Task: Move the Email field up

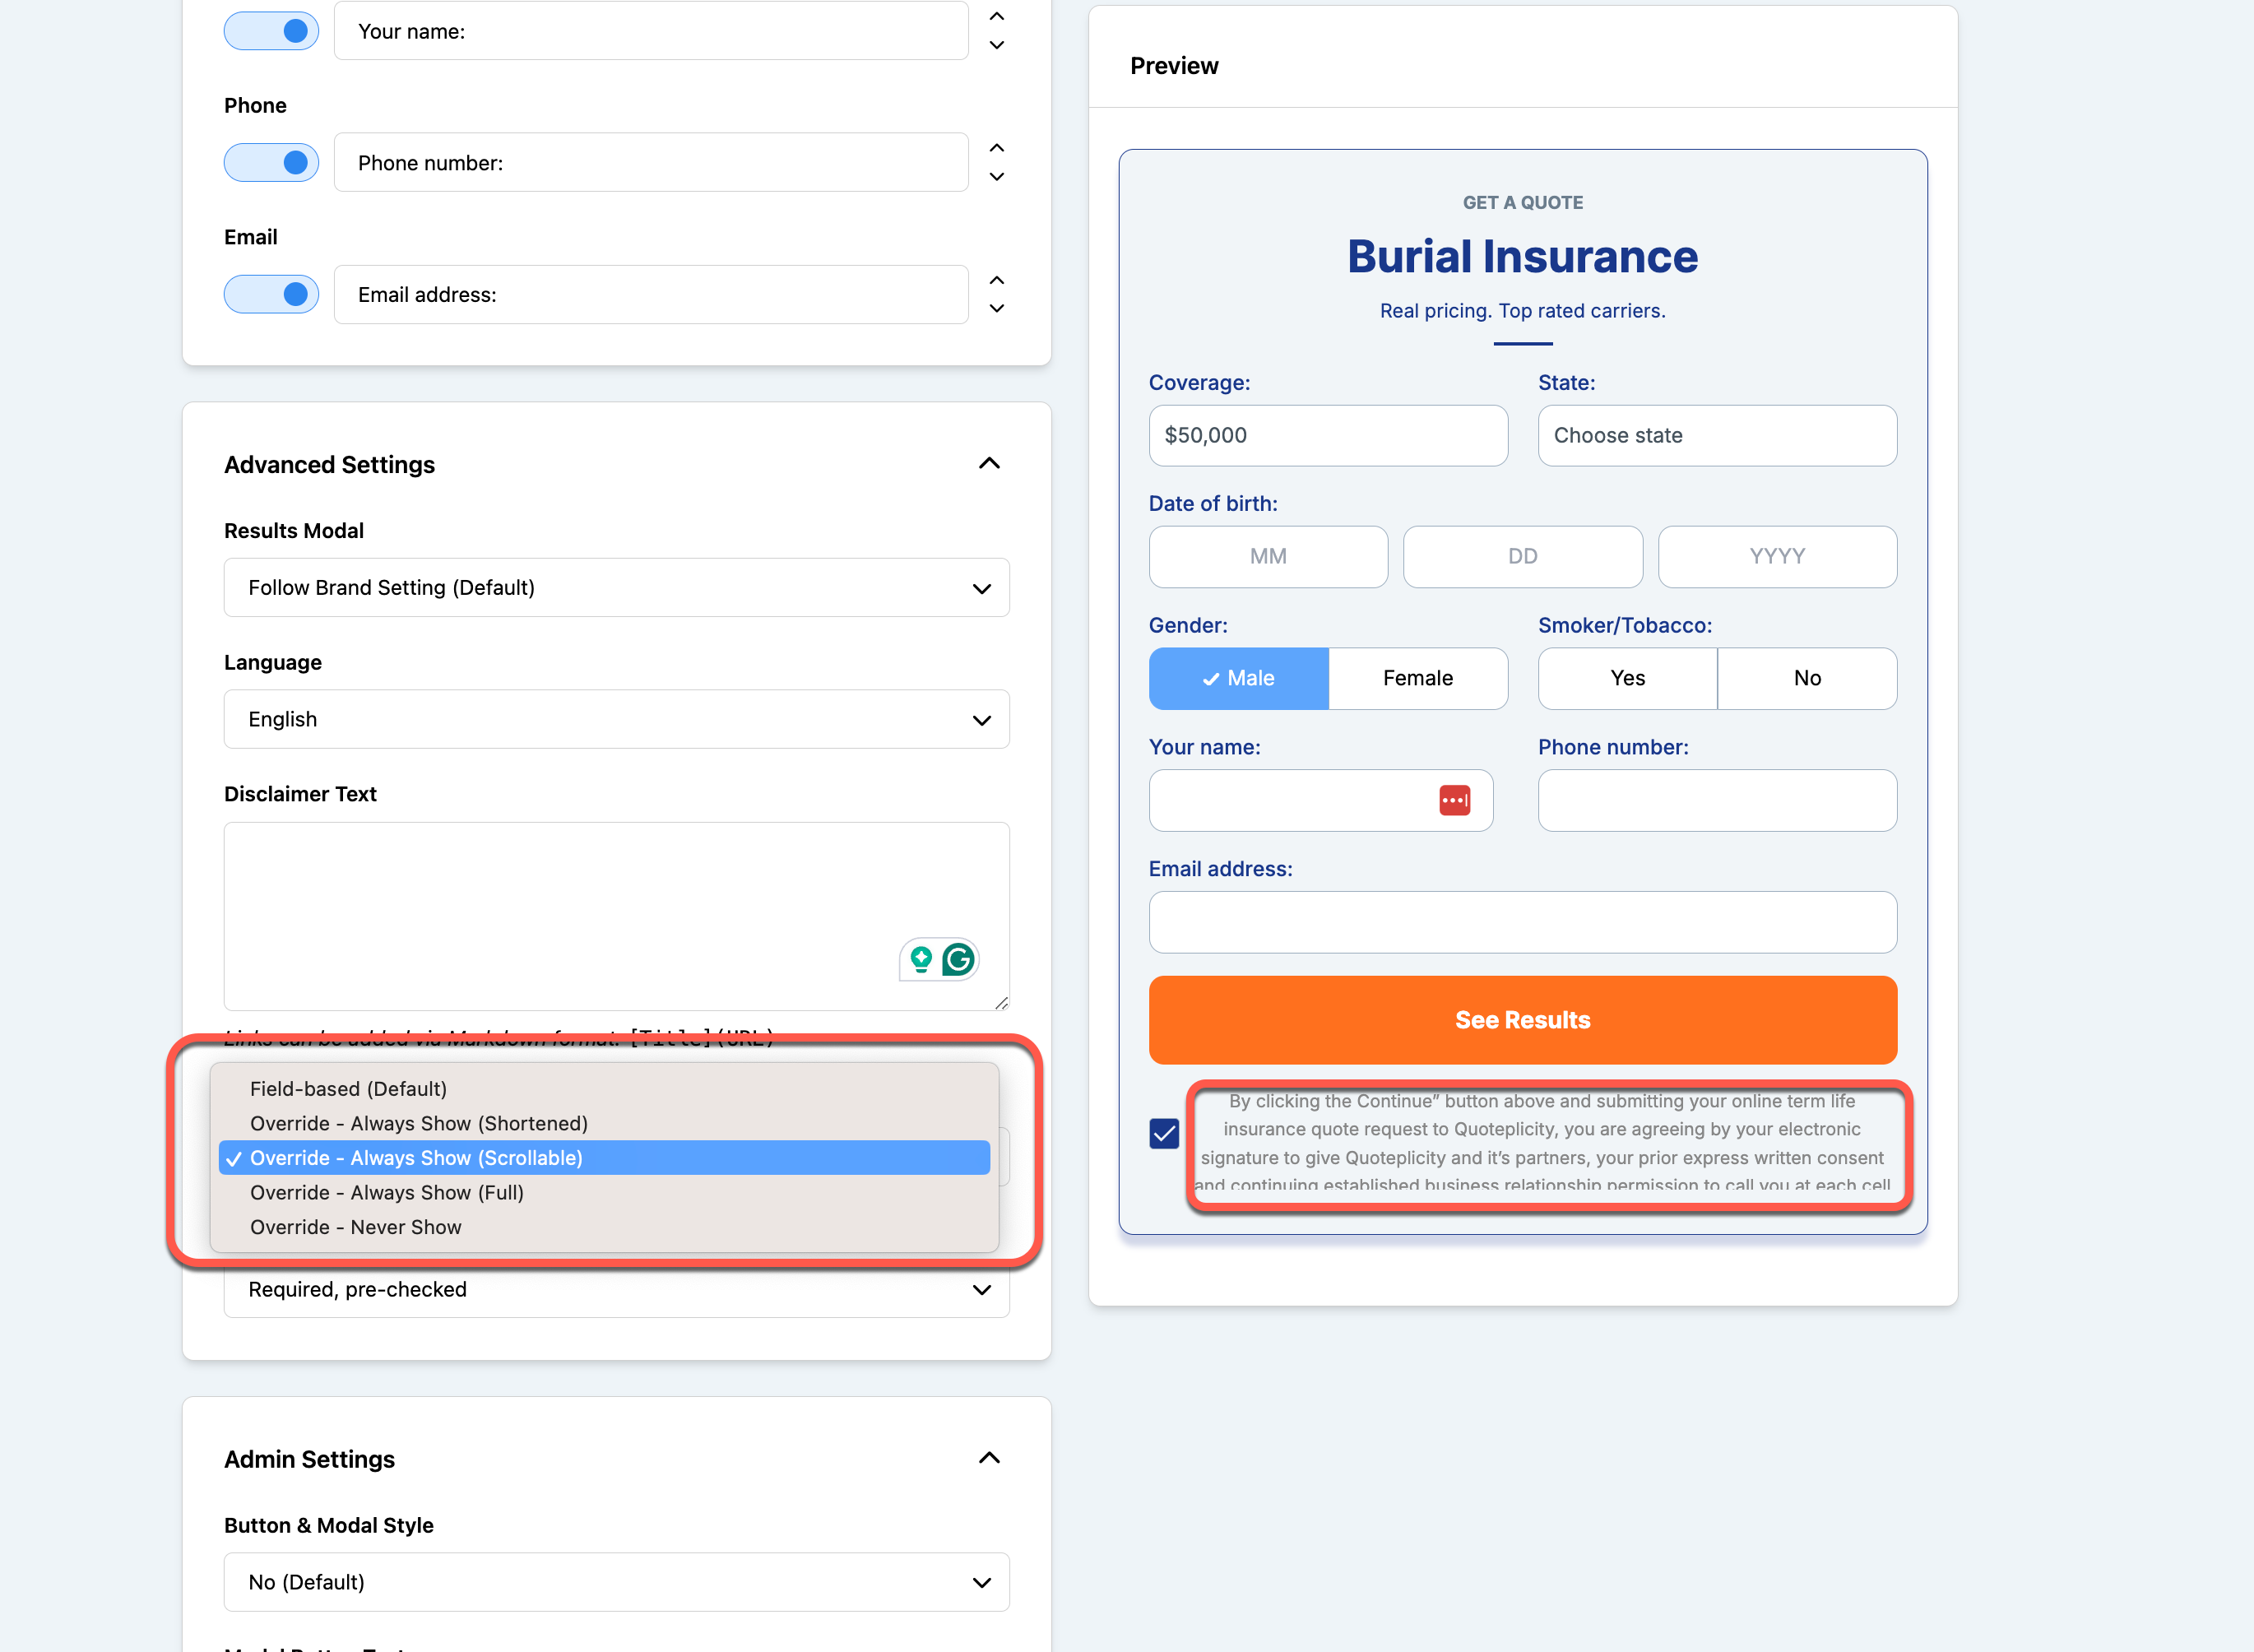Action: tap(996, 280)
